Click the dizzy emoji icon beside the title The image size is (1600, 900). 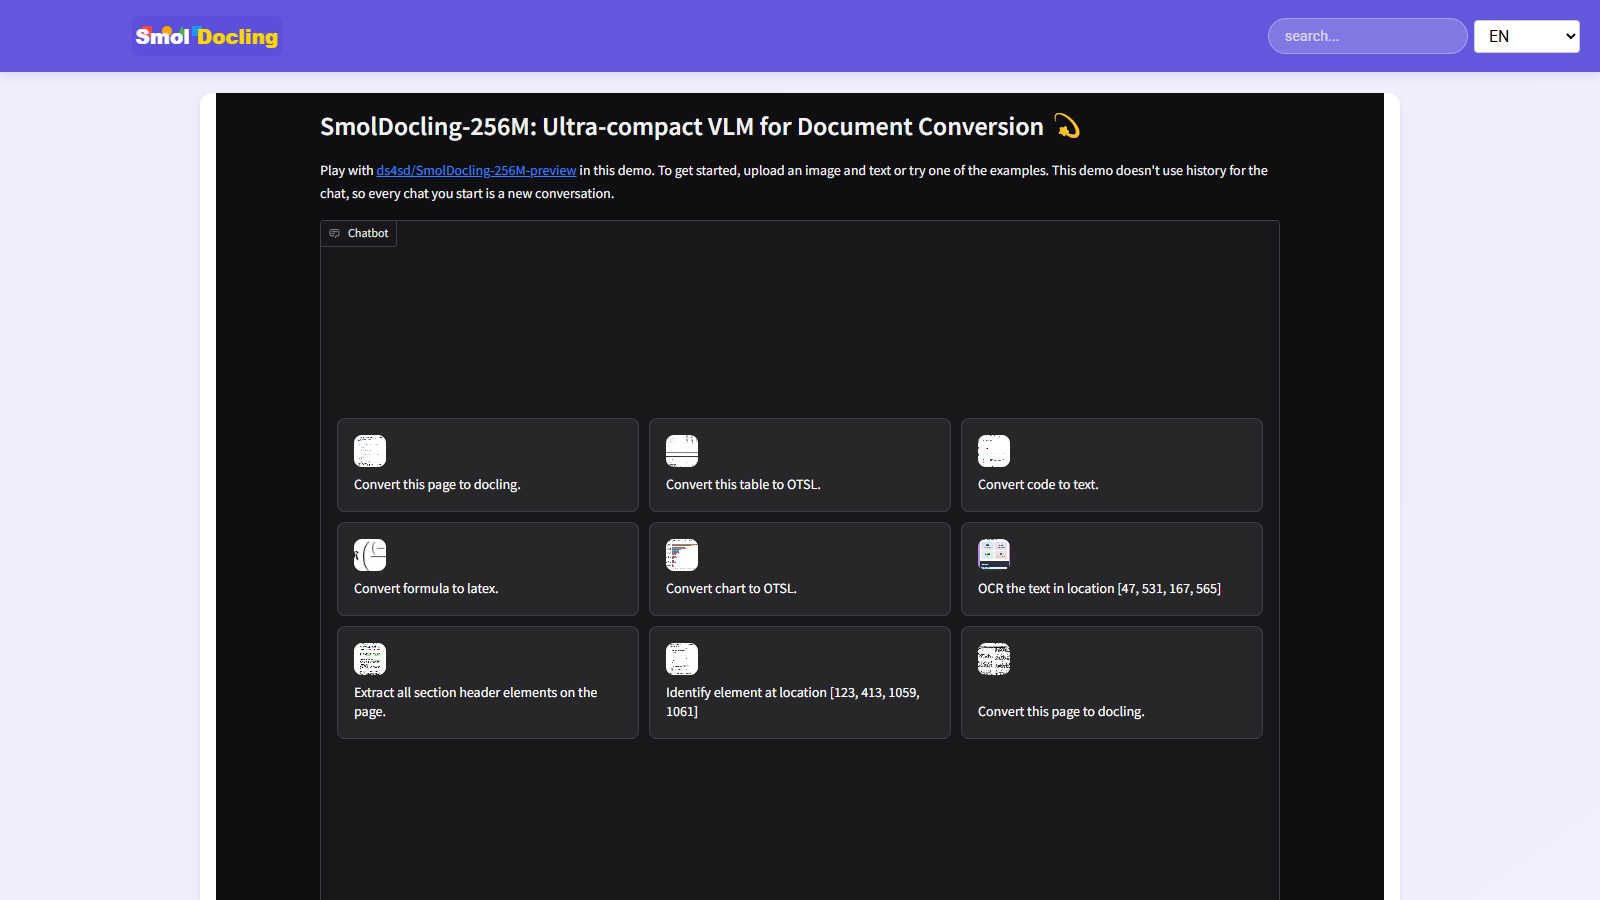[x=1067, y=127]
